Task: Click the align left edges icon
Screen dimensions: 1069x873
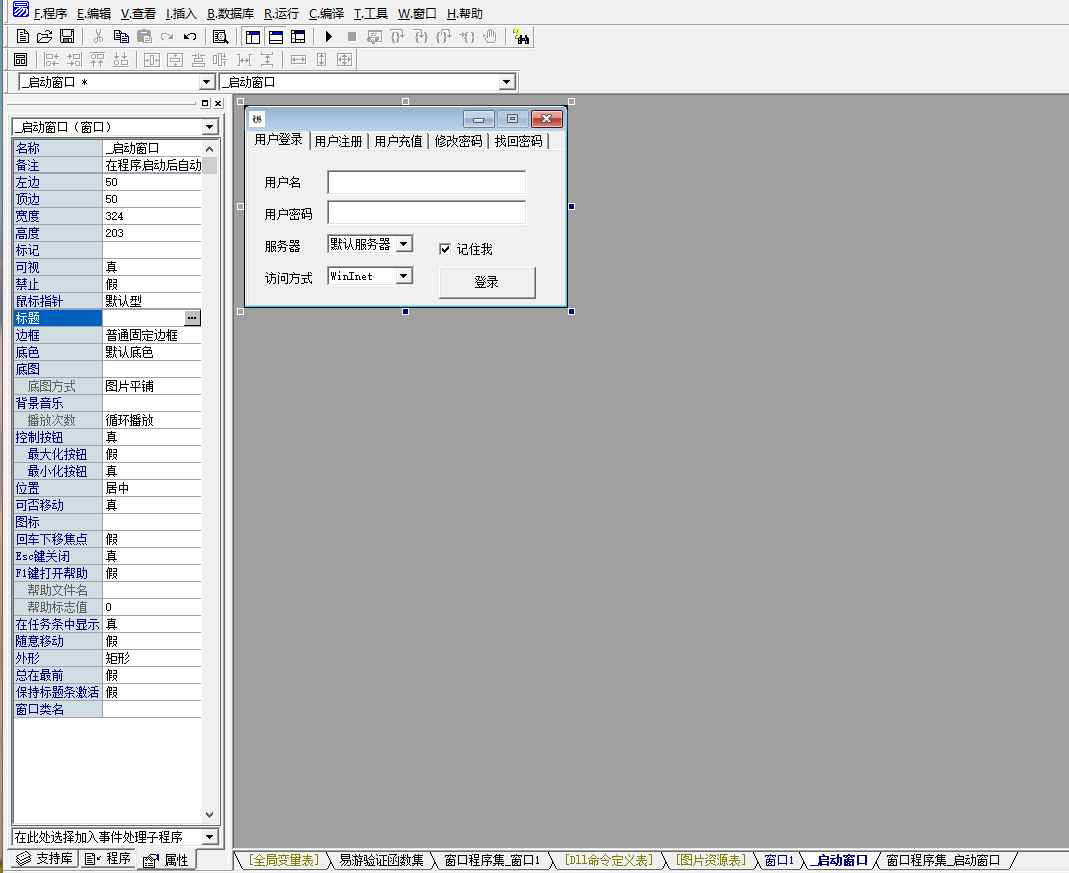Action: click(52, 60)
